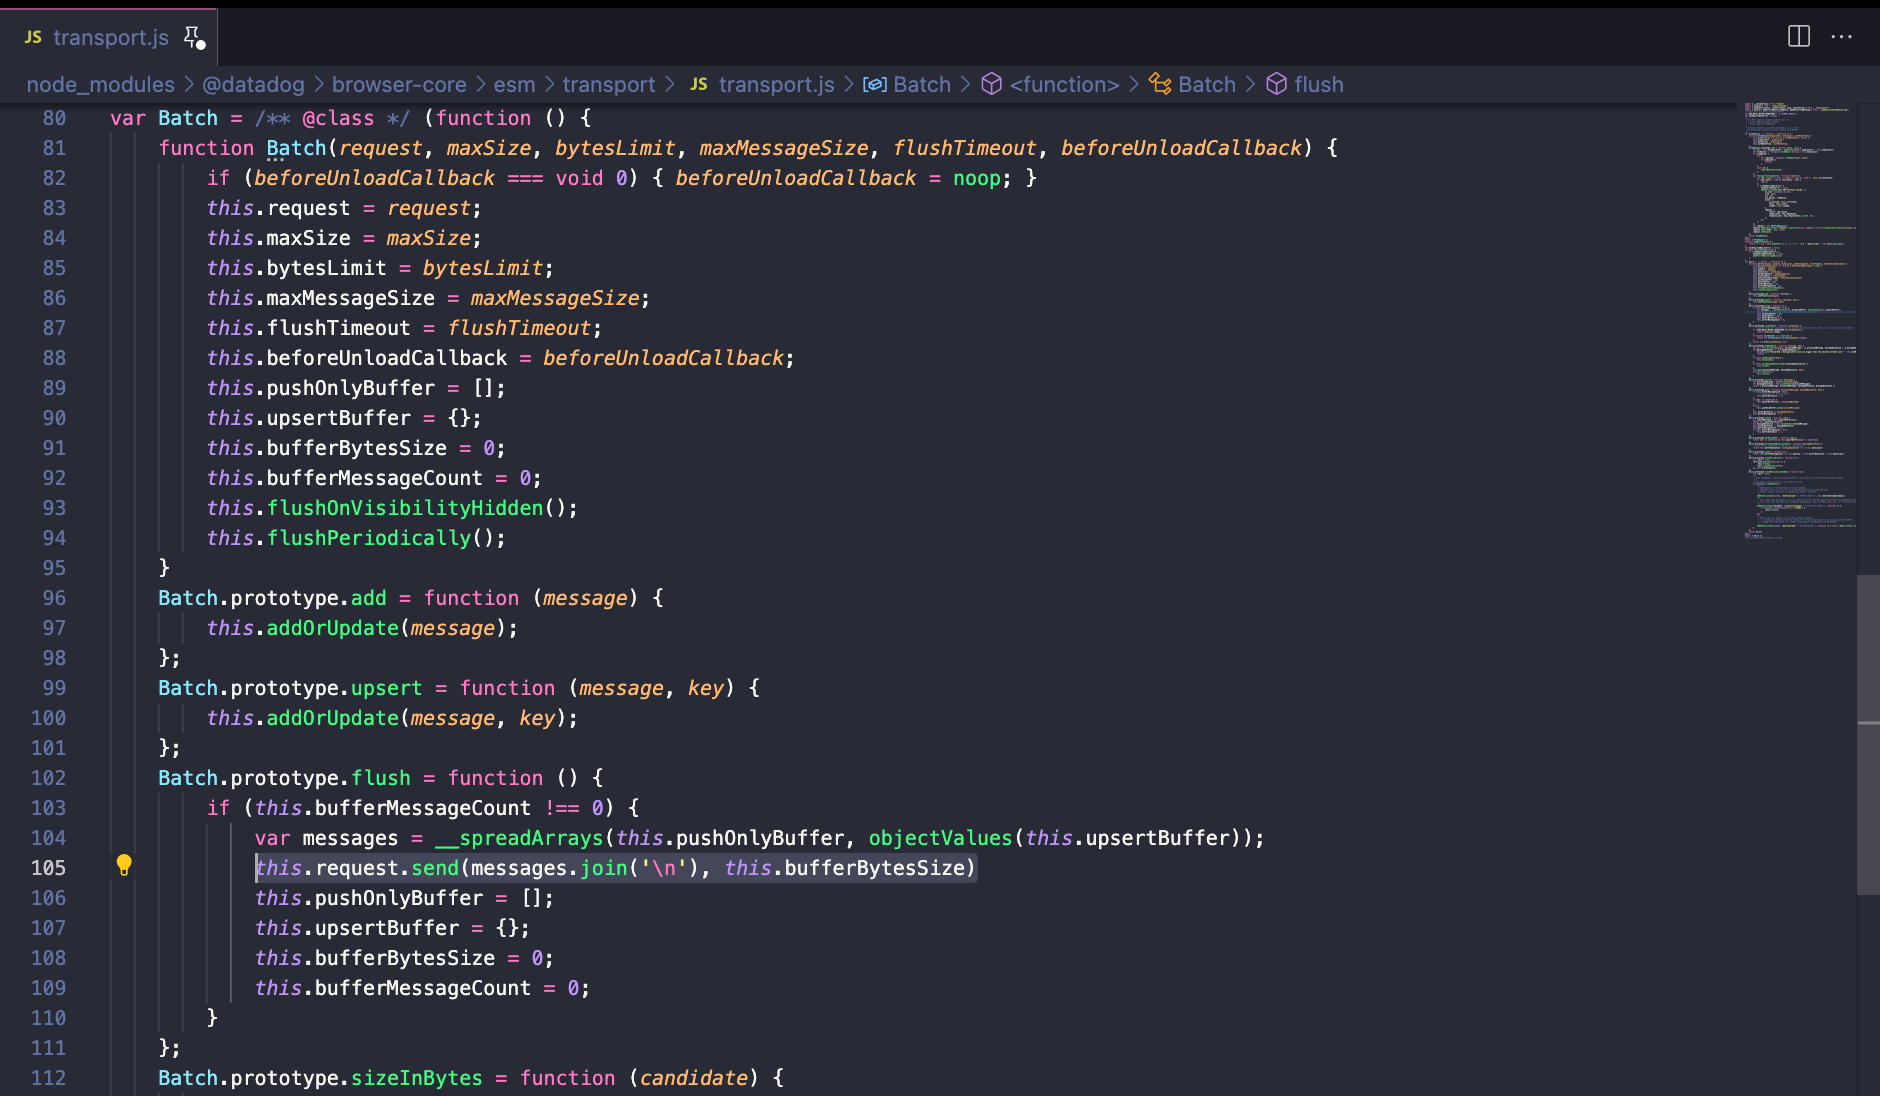
Task: Click the Batch class symbol icon in breadcrumb
Action: [1159, 84]
